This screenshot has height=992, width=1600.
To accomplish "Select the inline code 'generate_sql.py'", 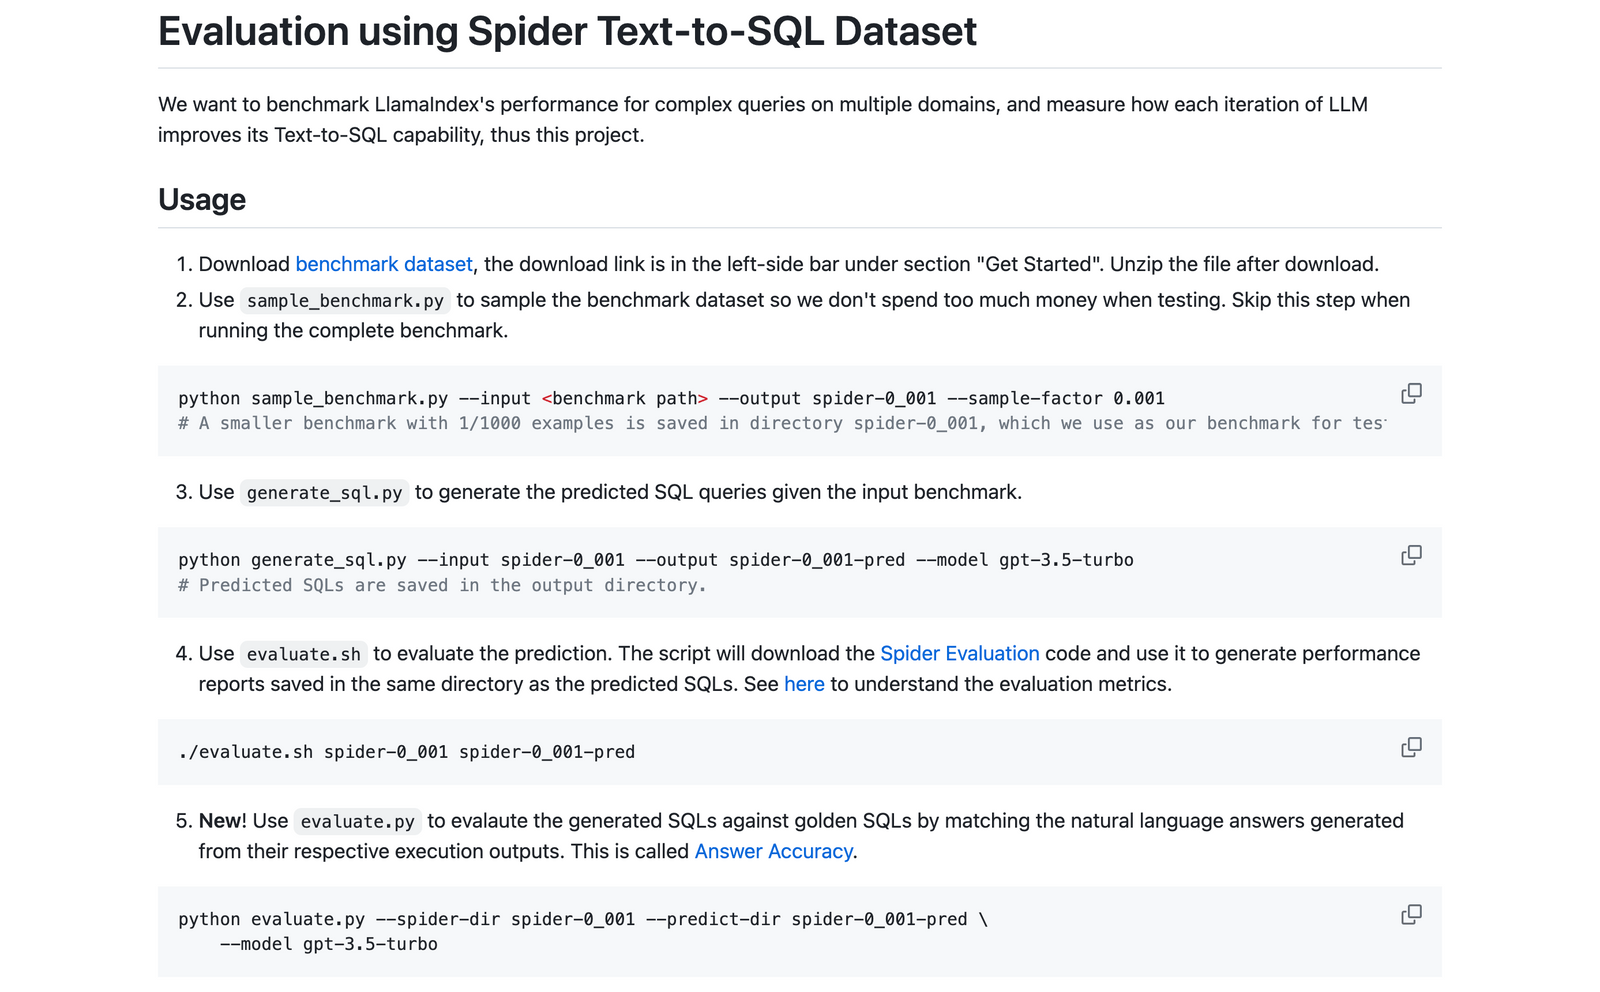I will coord(323,492).
